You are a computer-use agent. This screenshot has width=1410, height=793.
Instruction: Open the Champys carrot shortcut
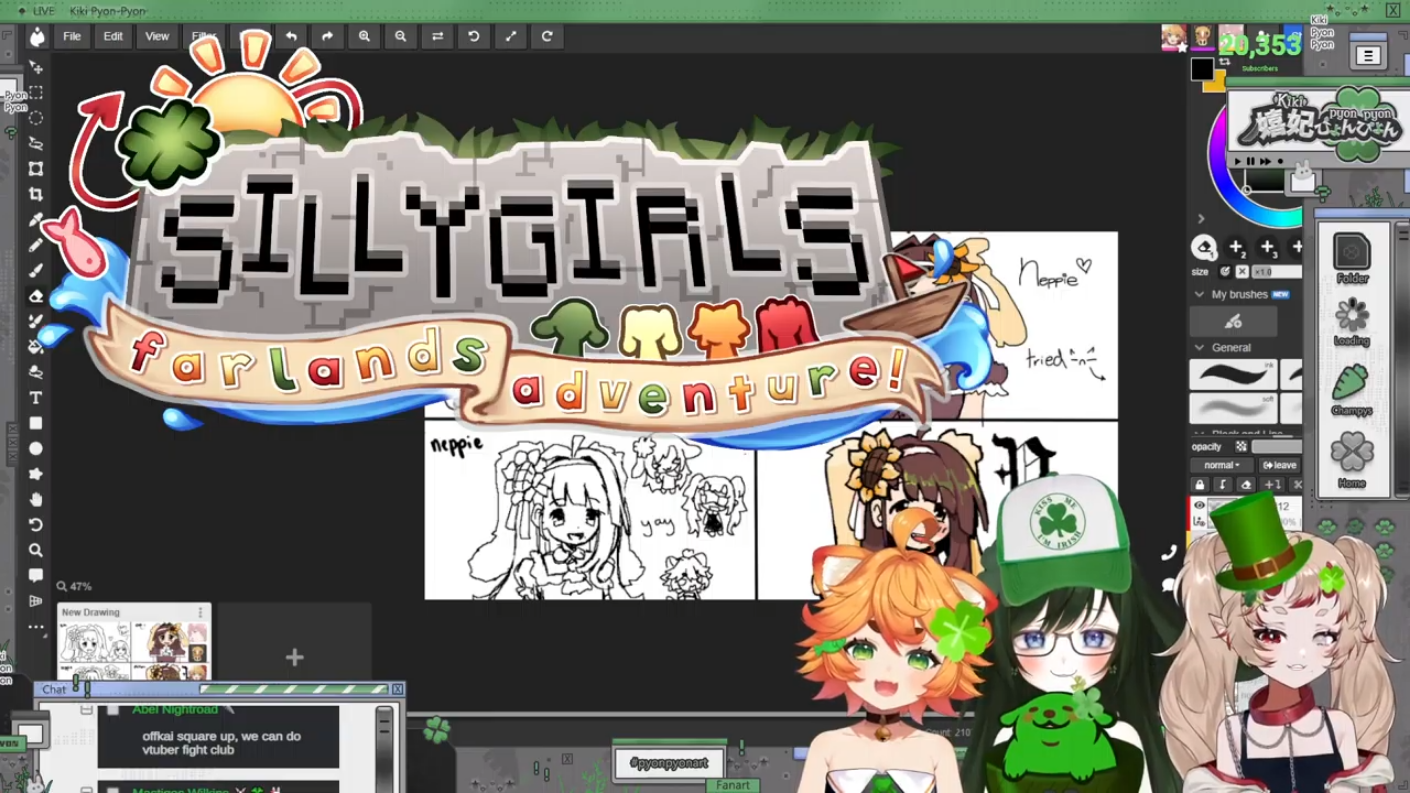[x=1351, y=388]
